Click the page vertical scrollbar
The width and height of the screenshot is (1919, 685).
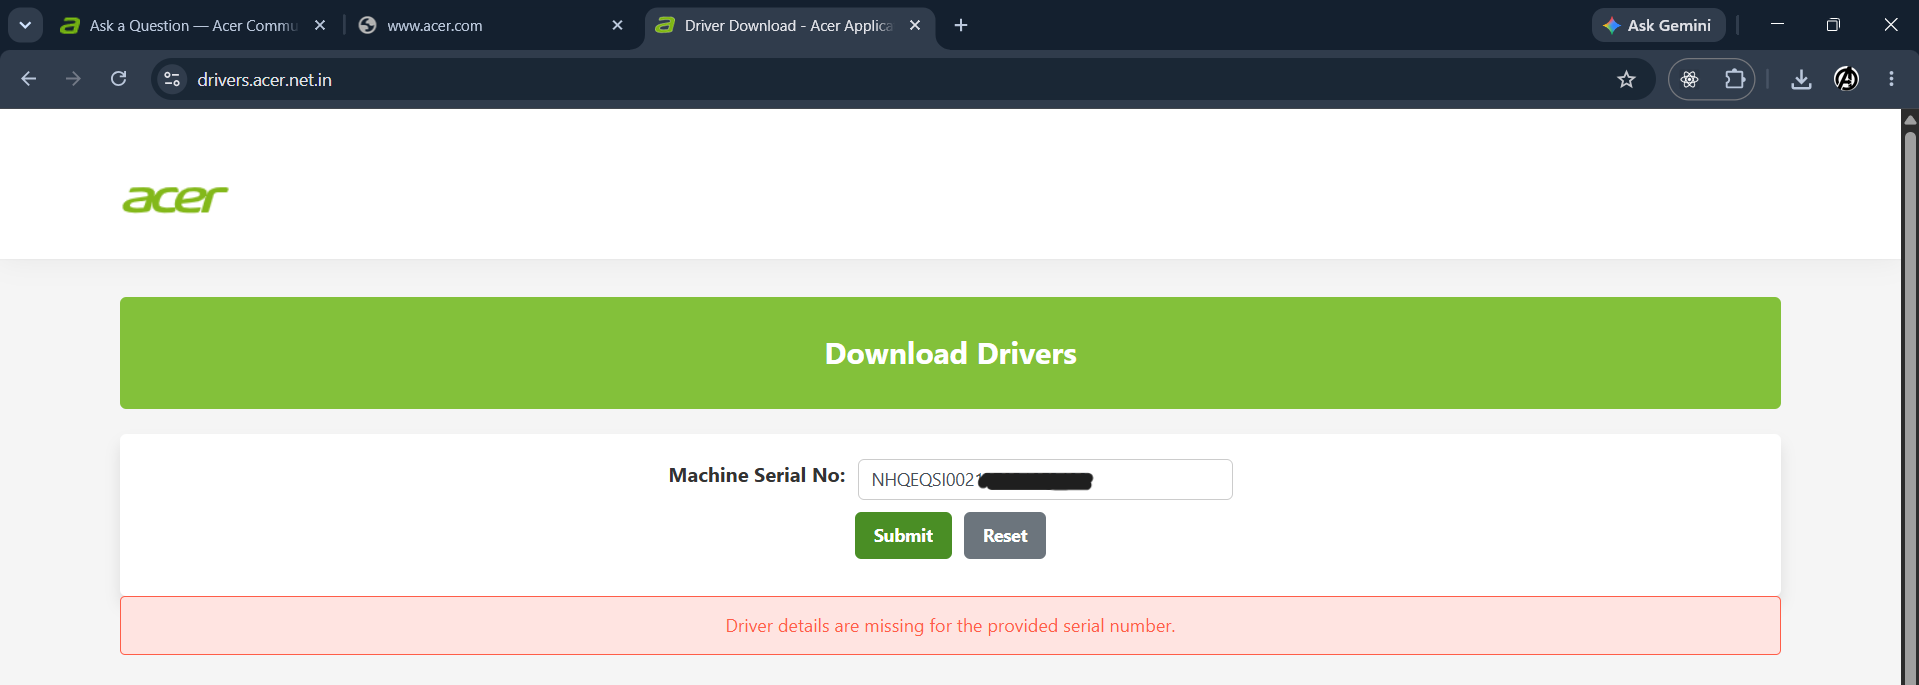[x=1910, y=410]
